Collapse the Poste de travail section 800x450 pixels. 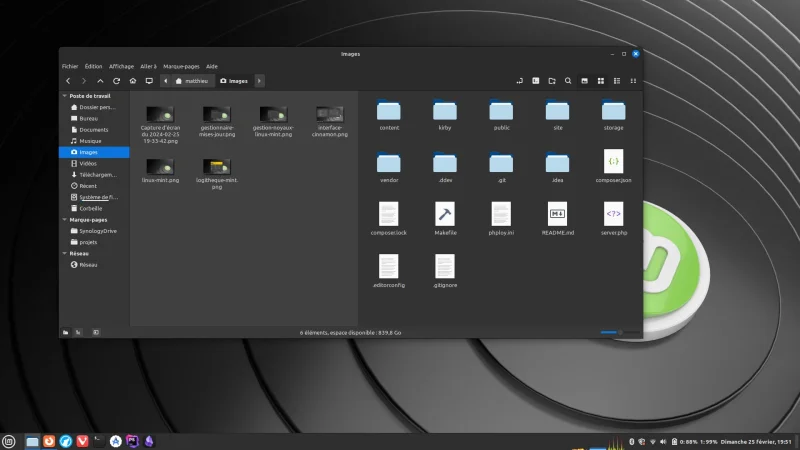pos(65,96)
